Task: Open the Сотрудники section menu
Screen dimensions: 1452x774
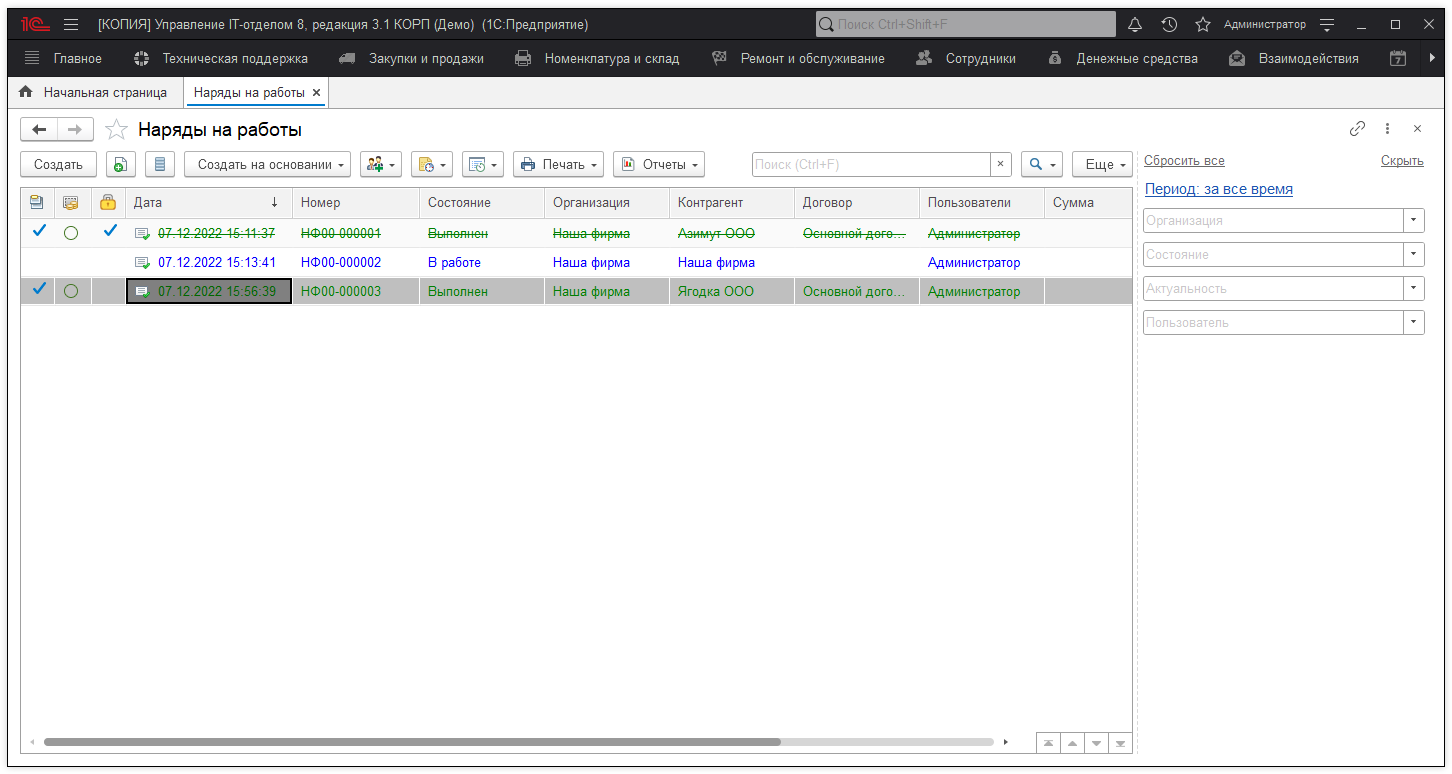Action: pos(966,59)
